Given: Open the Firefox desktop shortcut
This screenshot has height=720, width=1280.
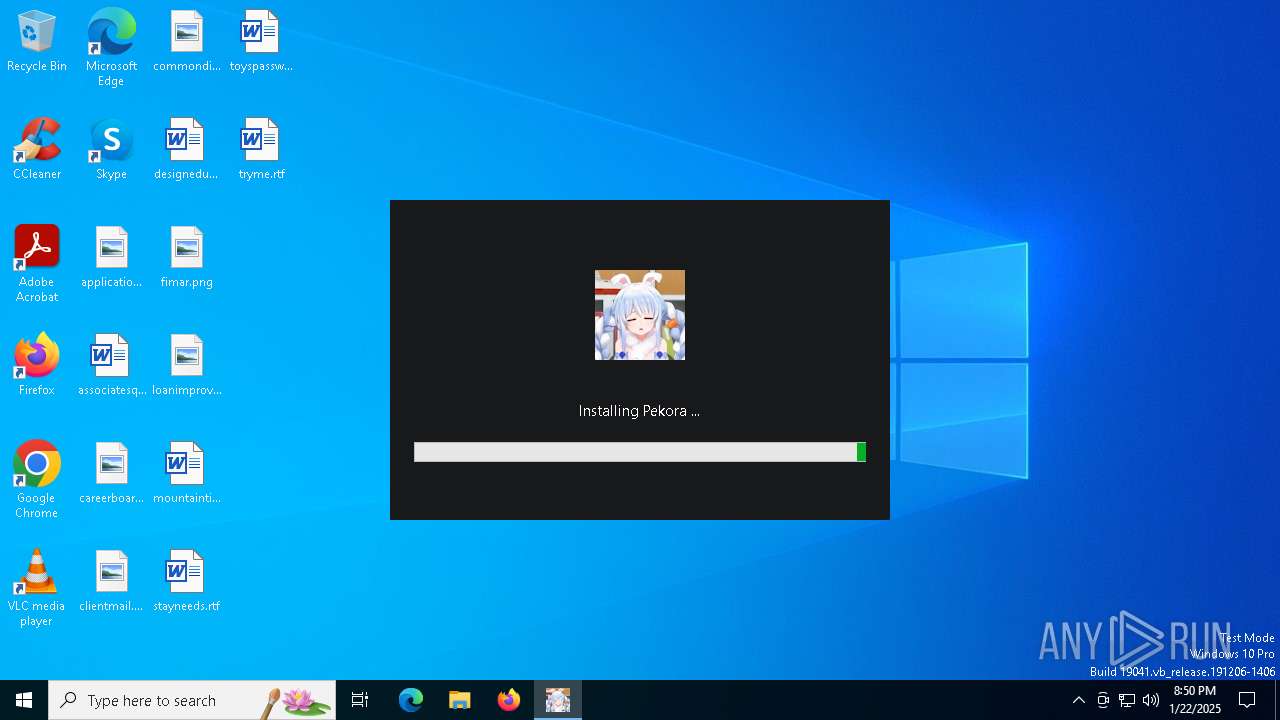Looking at the screenshot, I should click(37, 366).
